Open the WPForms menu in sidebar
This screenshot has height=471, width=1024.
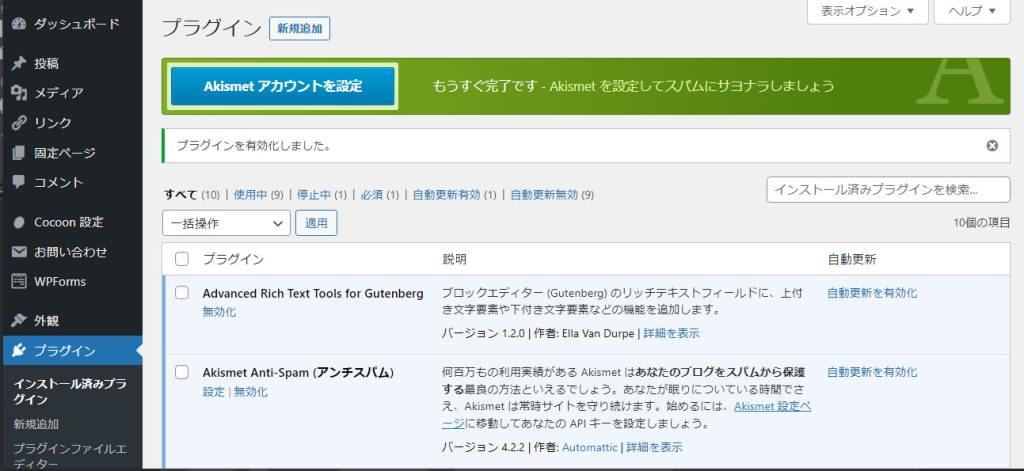point(60,281)
